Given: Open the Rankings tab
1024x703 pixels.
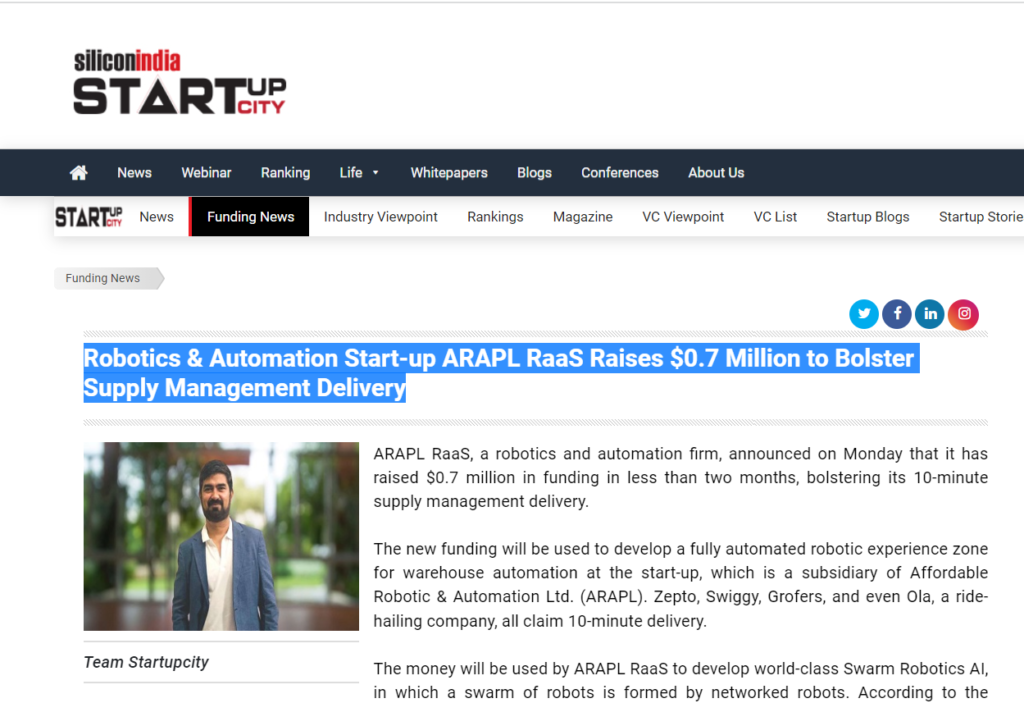Looking at the screenshot, I should [495, 217].
